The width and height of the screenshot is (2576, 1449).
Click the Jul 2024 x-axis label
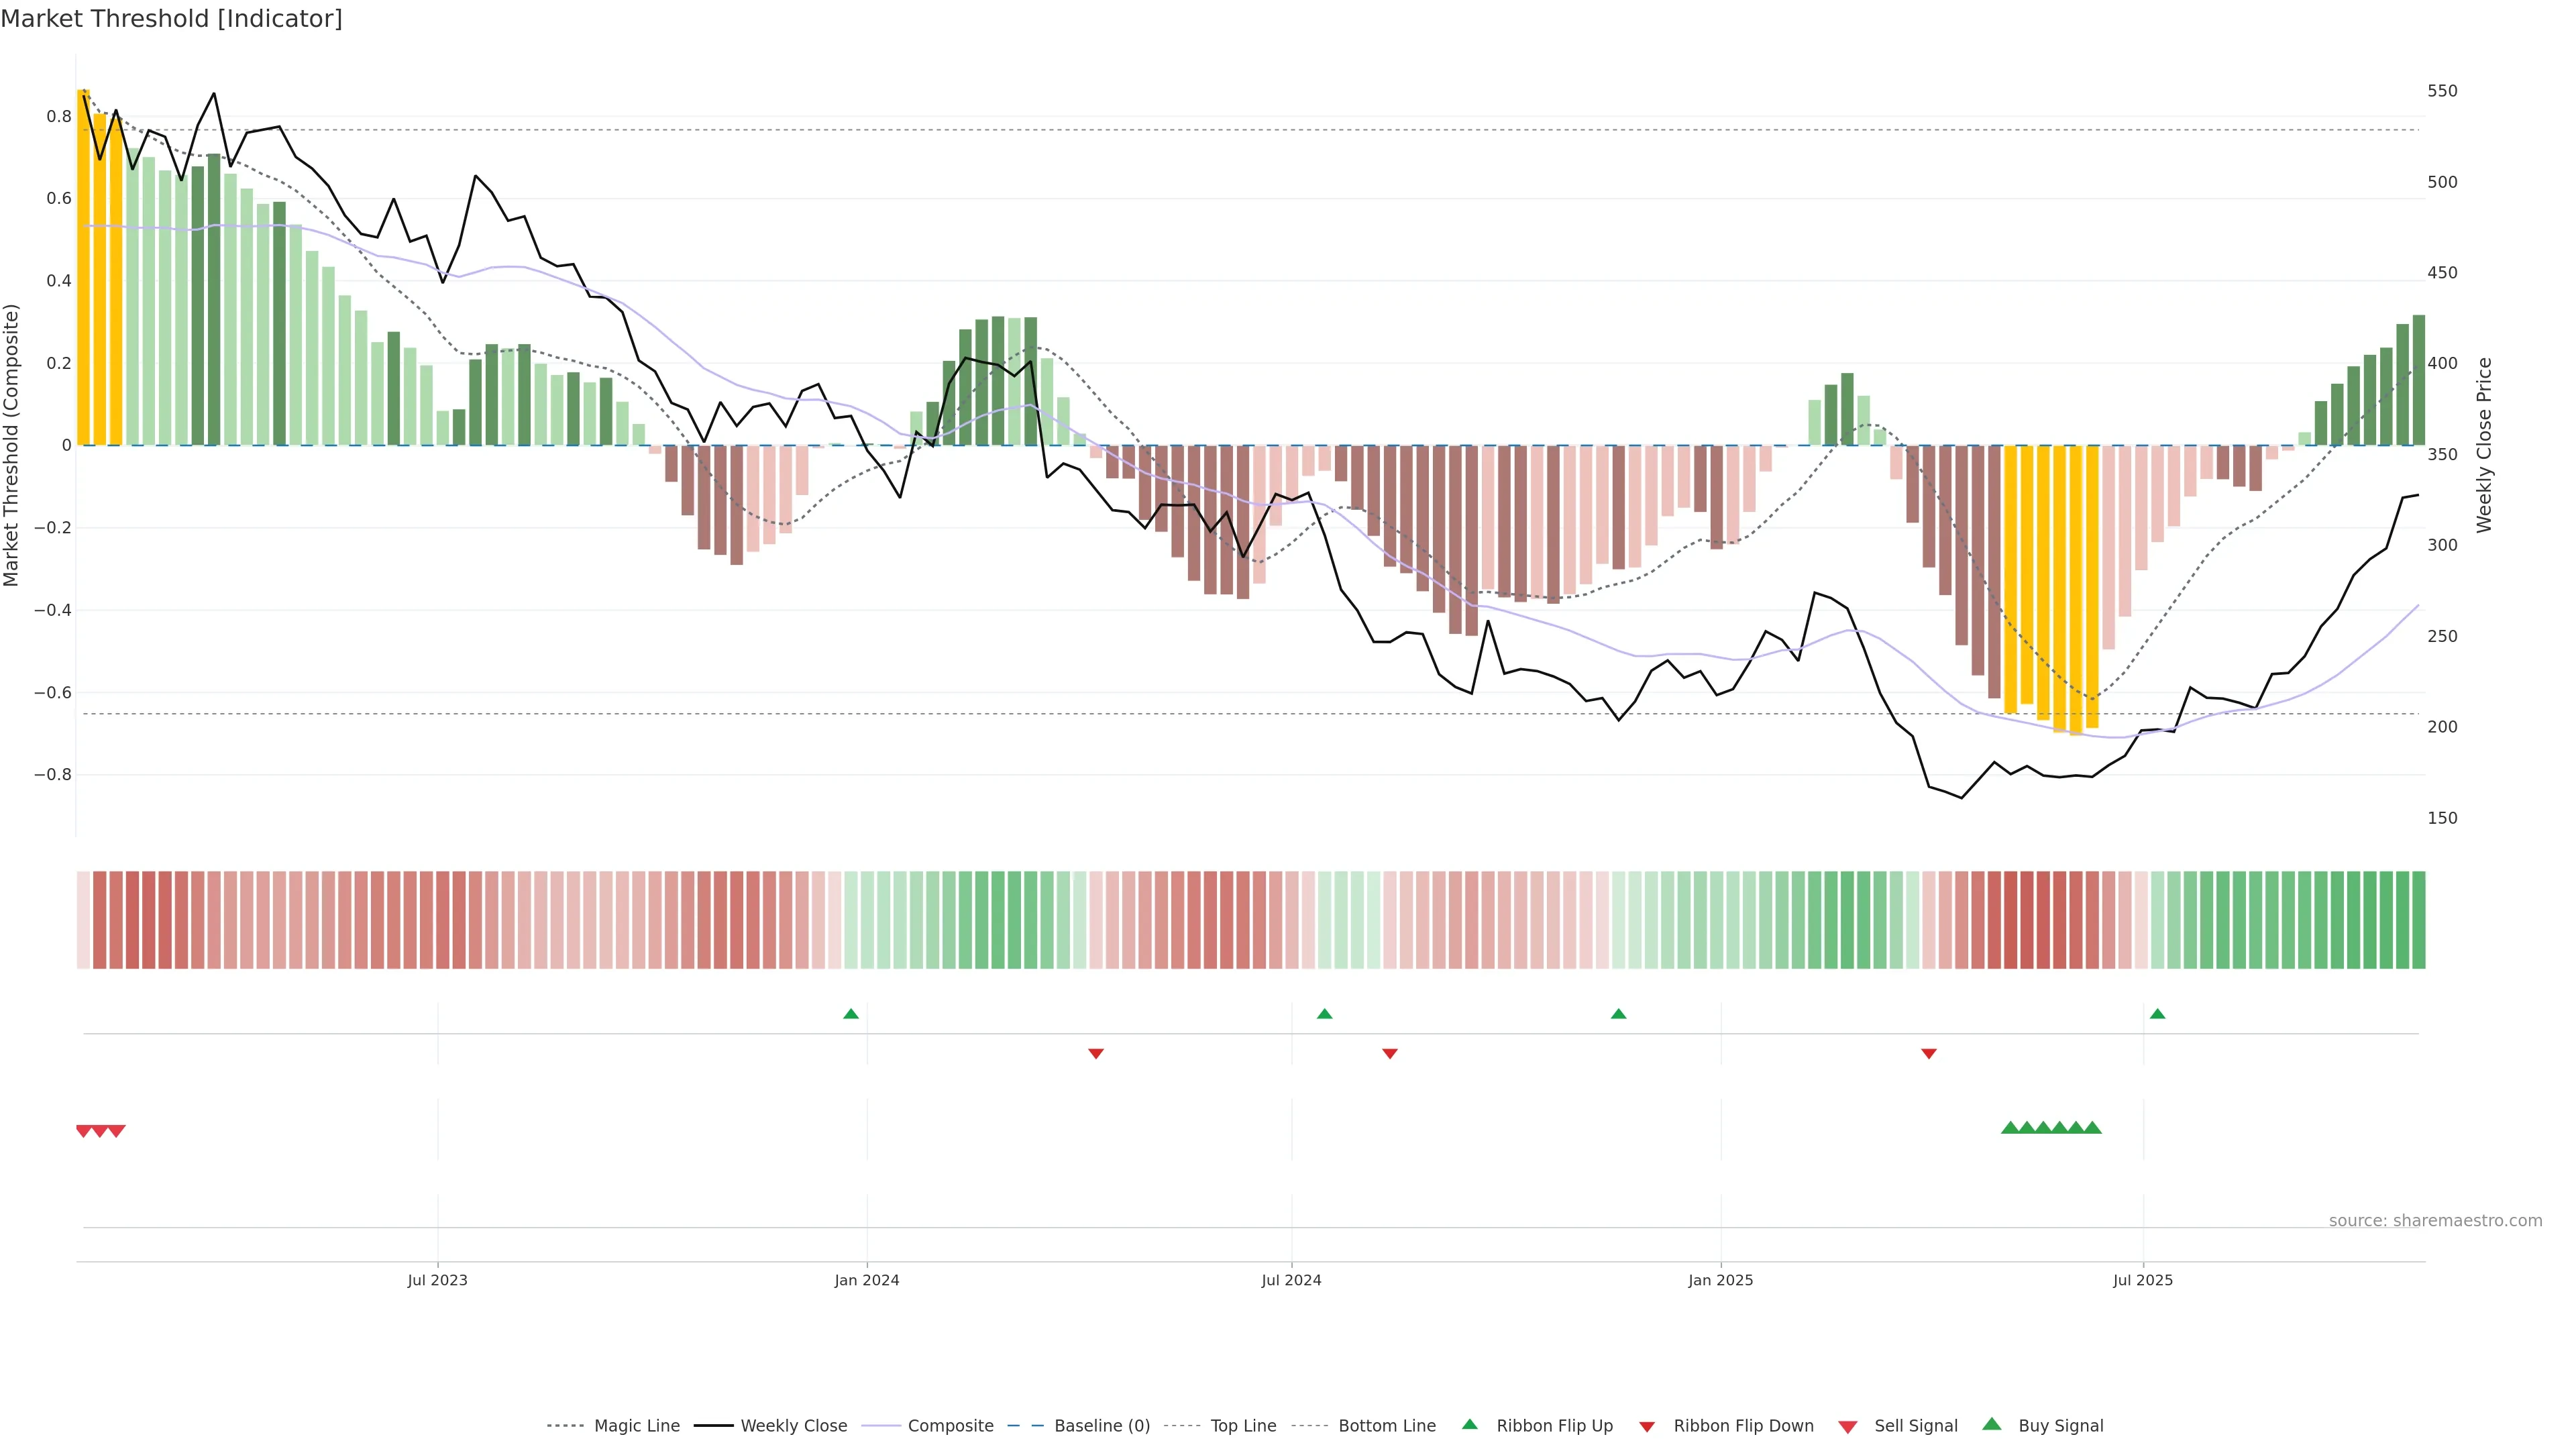click(1291, 1280)
